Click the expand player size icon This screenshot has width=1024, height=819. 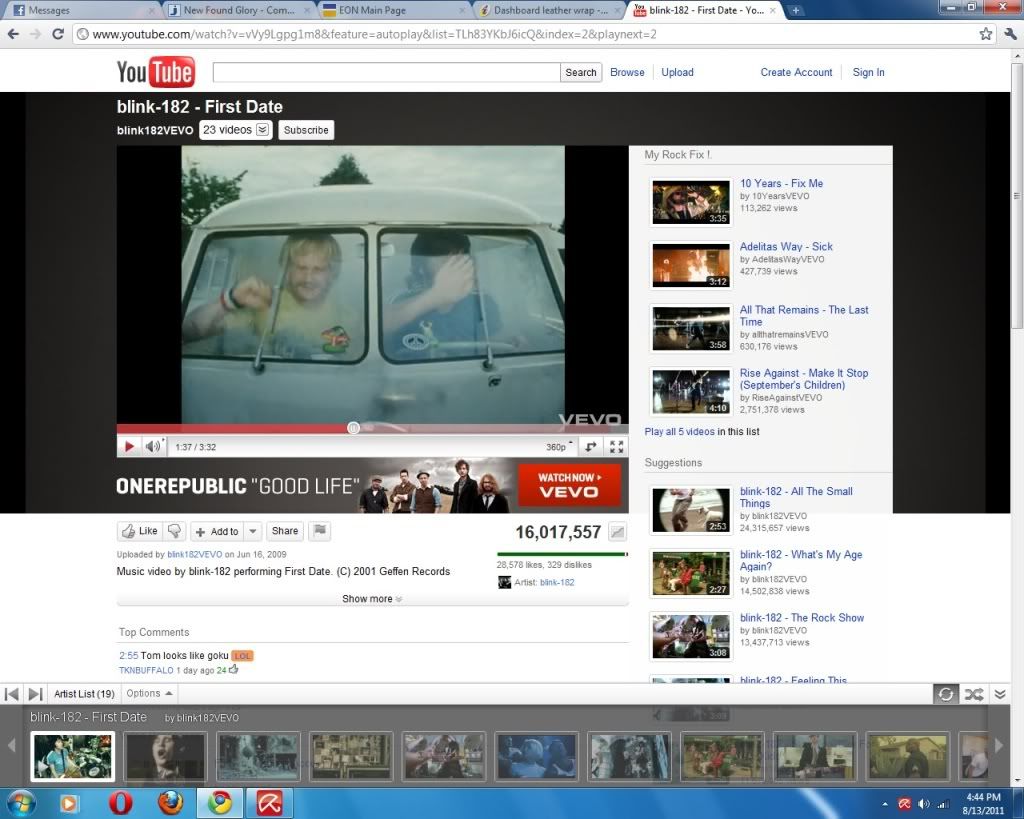click(x=591, y=447)
